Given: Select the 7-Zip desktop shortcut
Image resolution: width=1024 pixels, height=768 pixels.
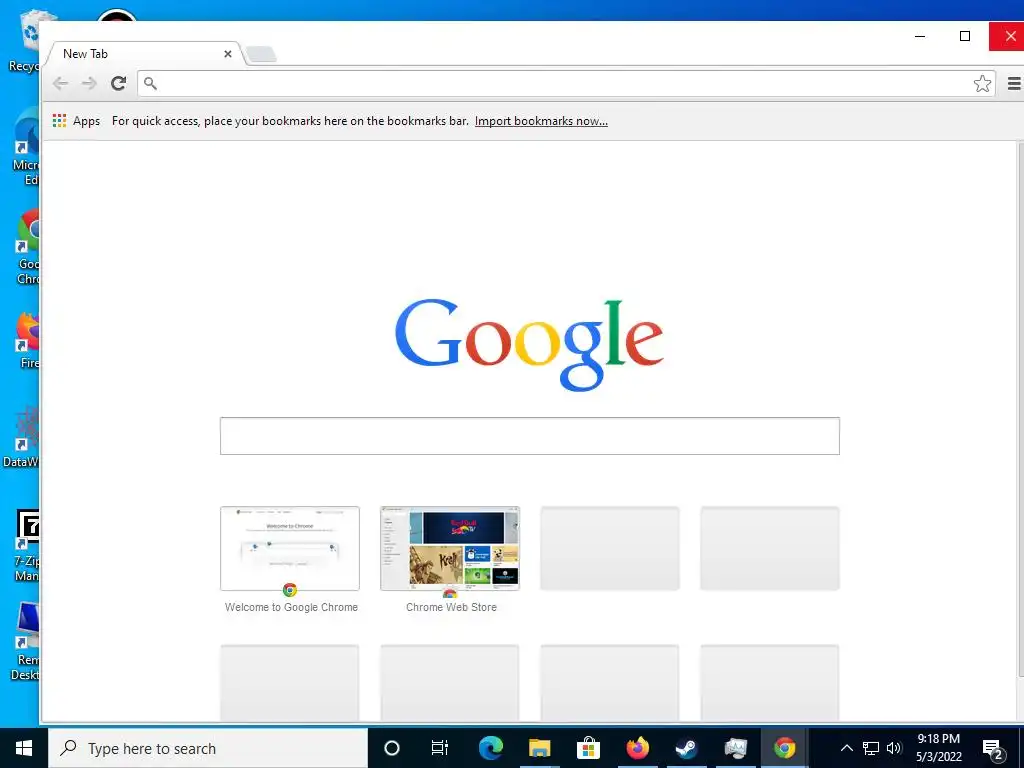Looking at the screenshot, I should (x=26, y=547).
